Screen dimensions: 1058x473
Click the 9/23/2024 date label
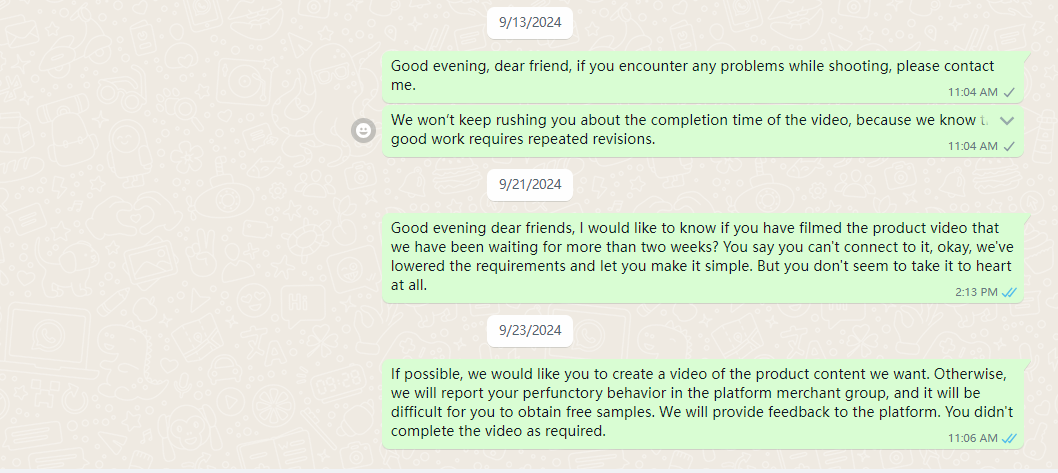[530, 330]
